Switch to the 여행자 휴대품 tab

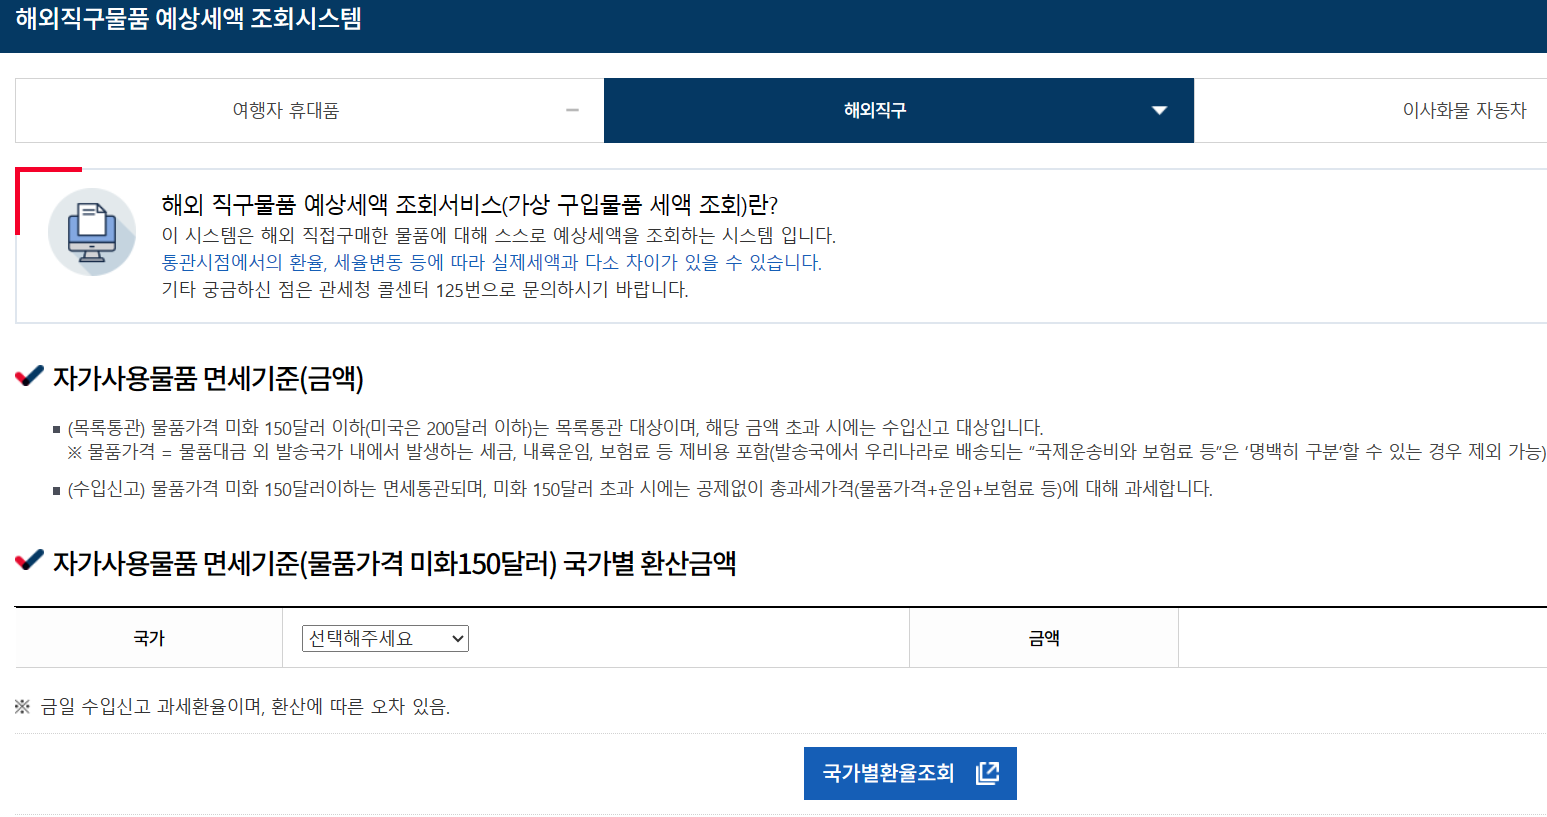(x=286, y=110)
